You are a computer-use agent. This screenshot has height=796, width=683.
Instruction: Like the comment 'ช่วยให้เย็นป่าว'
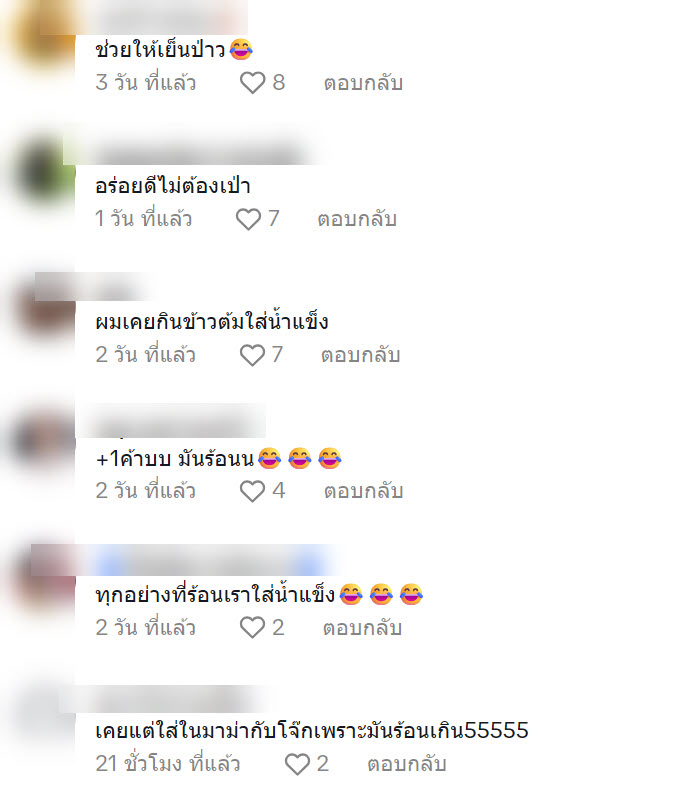(x=252, y=83)
